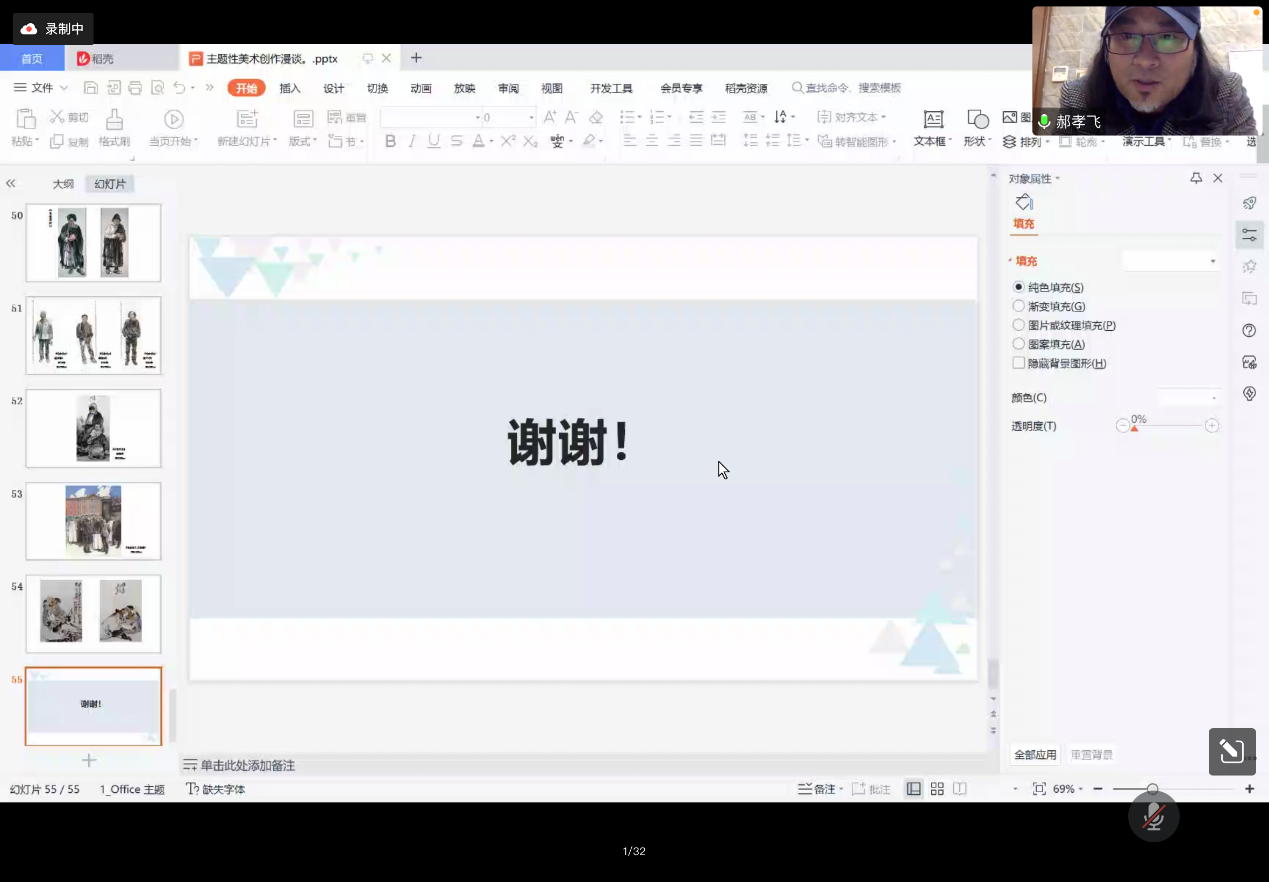Switch to the Outline (大纲) tab
The image size is (1269, 882).
63,184
